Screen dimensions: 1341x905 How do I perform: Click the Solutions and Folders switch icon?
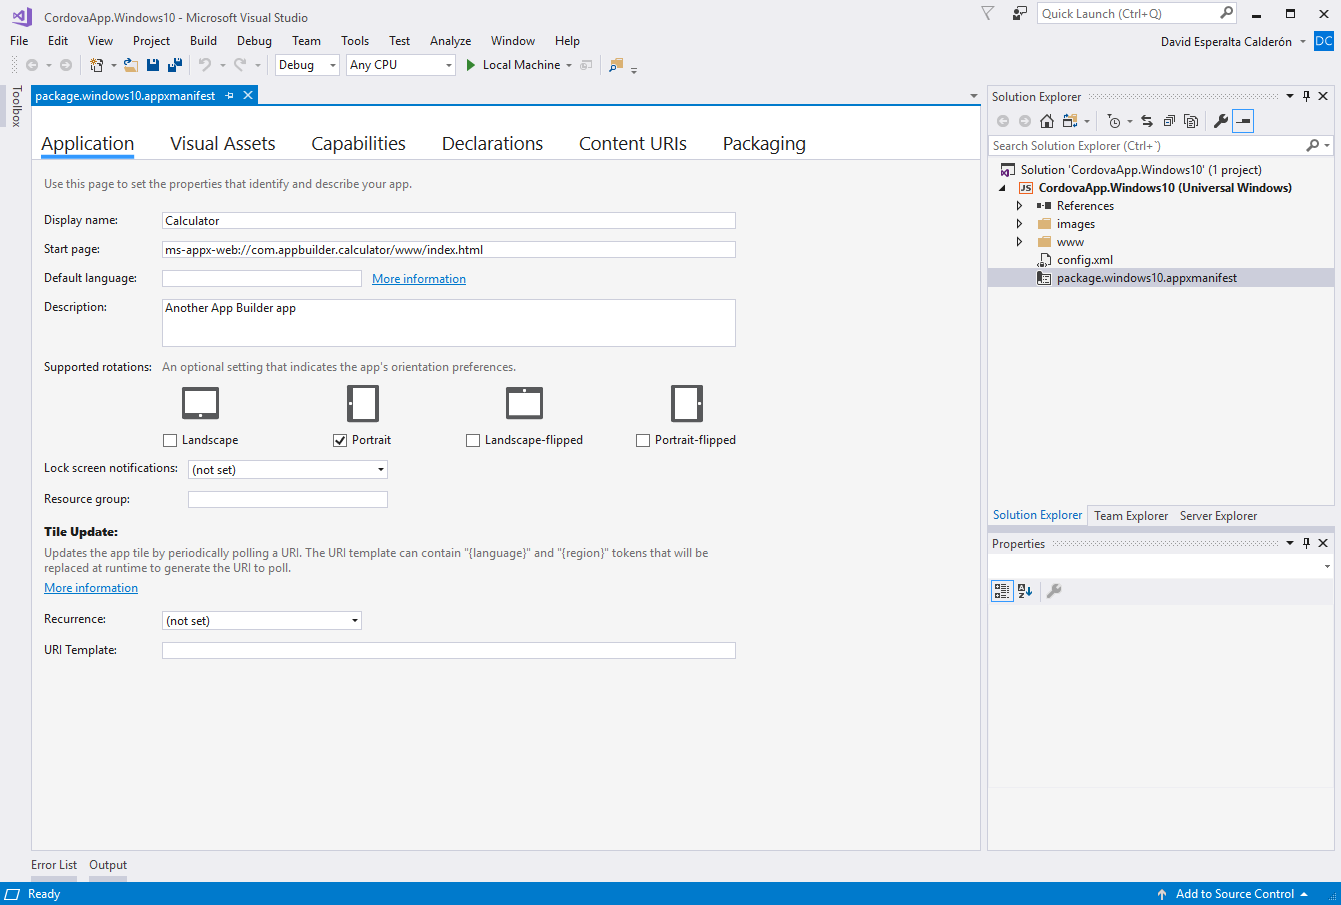click(x=1070, y=121)
